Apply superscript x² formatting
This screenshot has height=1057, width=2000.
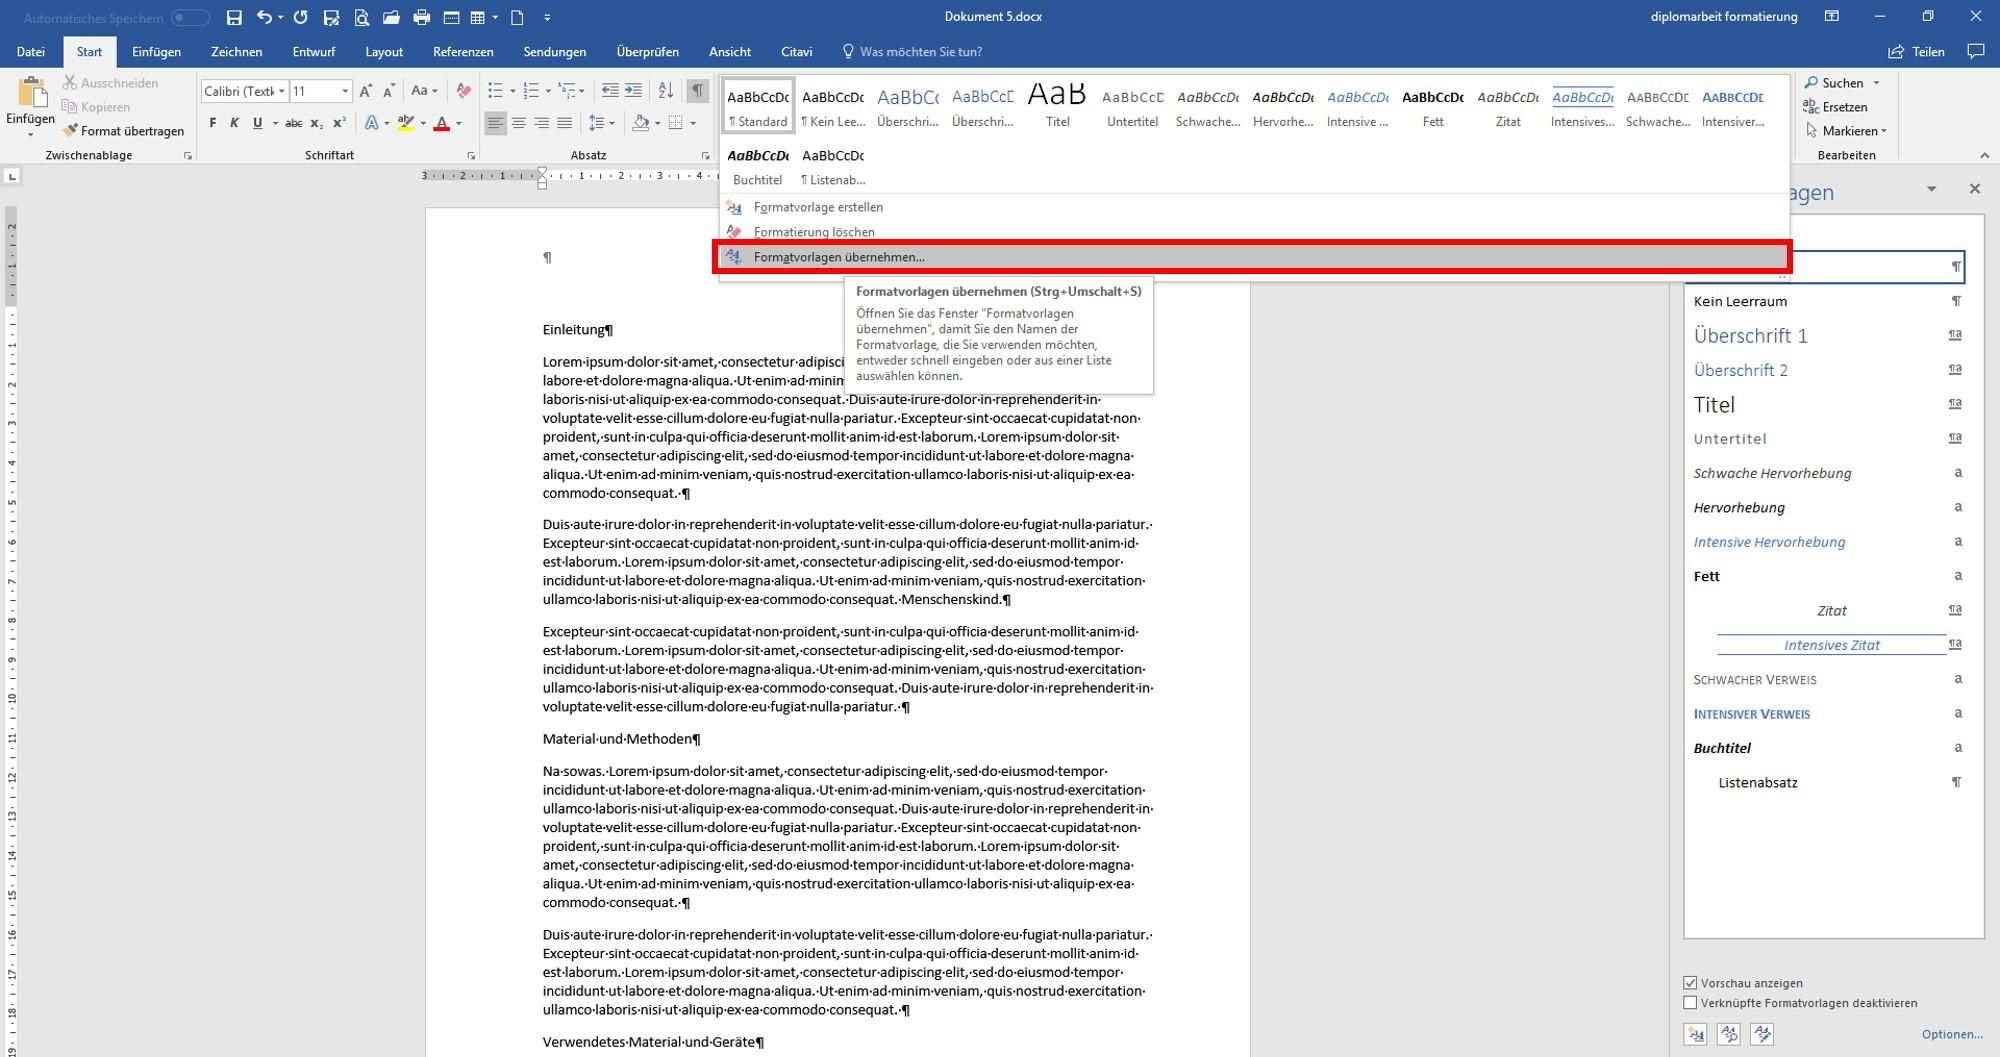pos(339,123)
